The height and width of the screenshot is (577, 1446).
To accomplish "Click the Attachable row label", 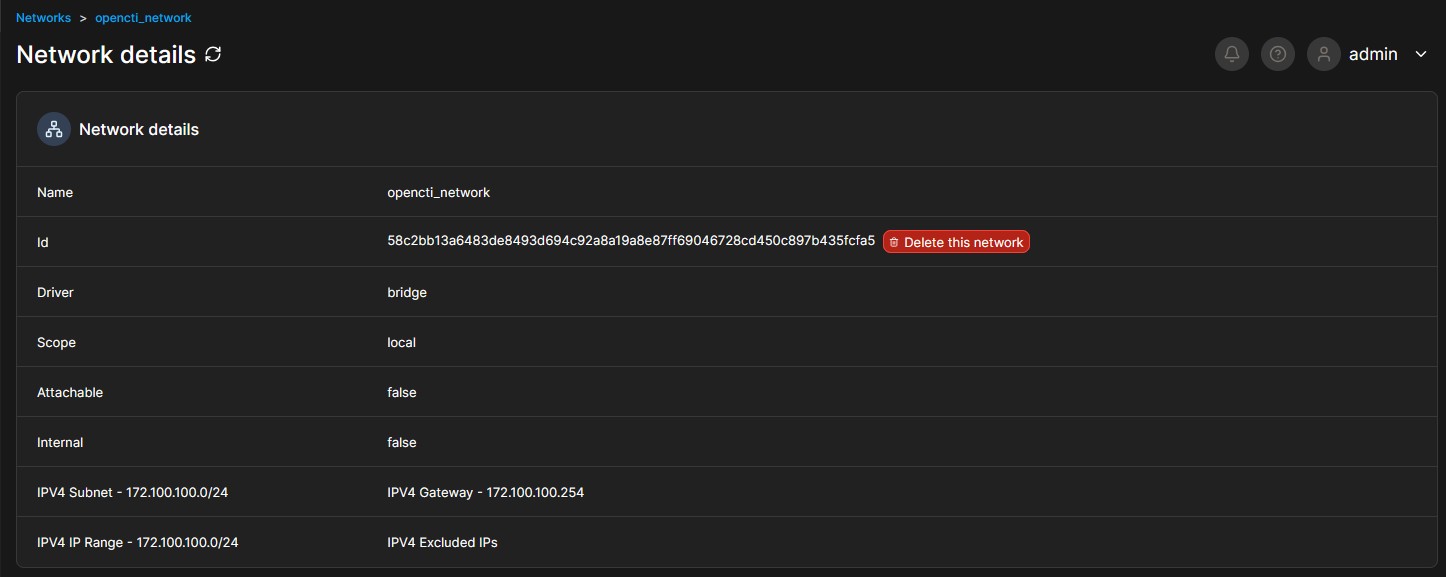I will pyautogui.click(x=70, y=392).
